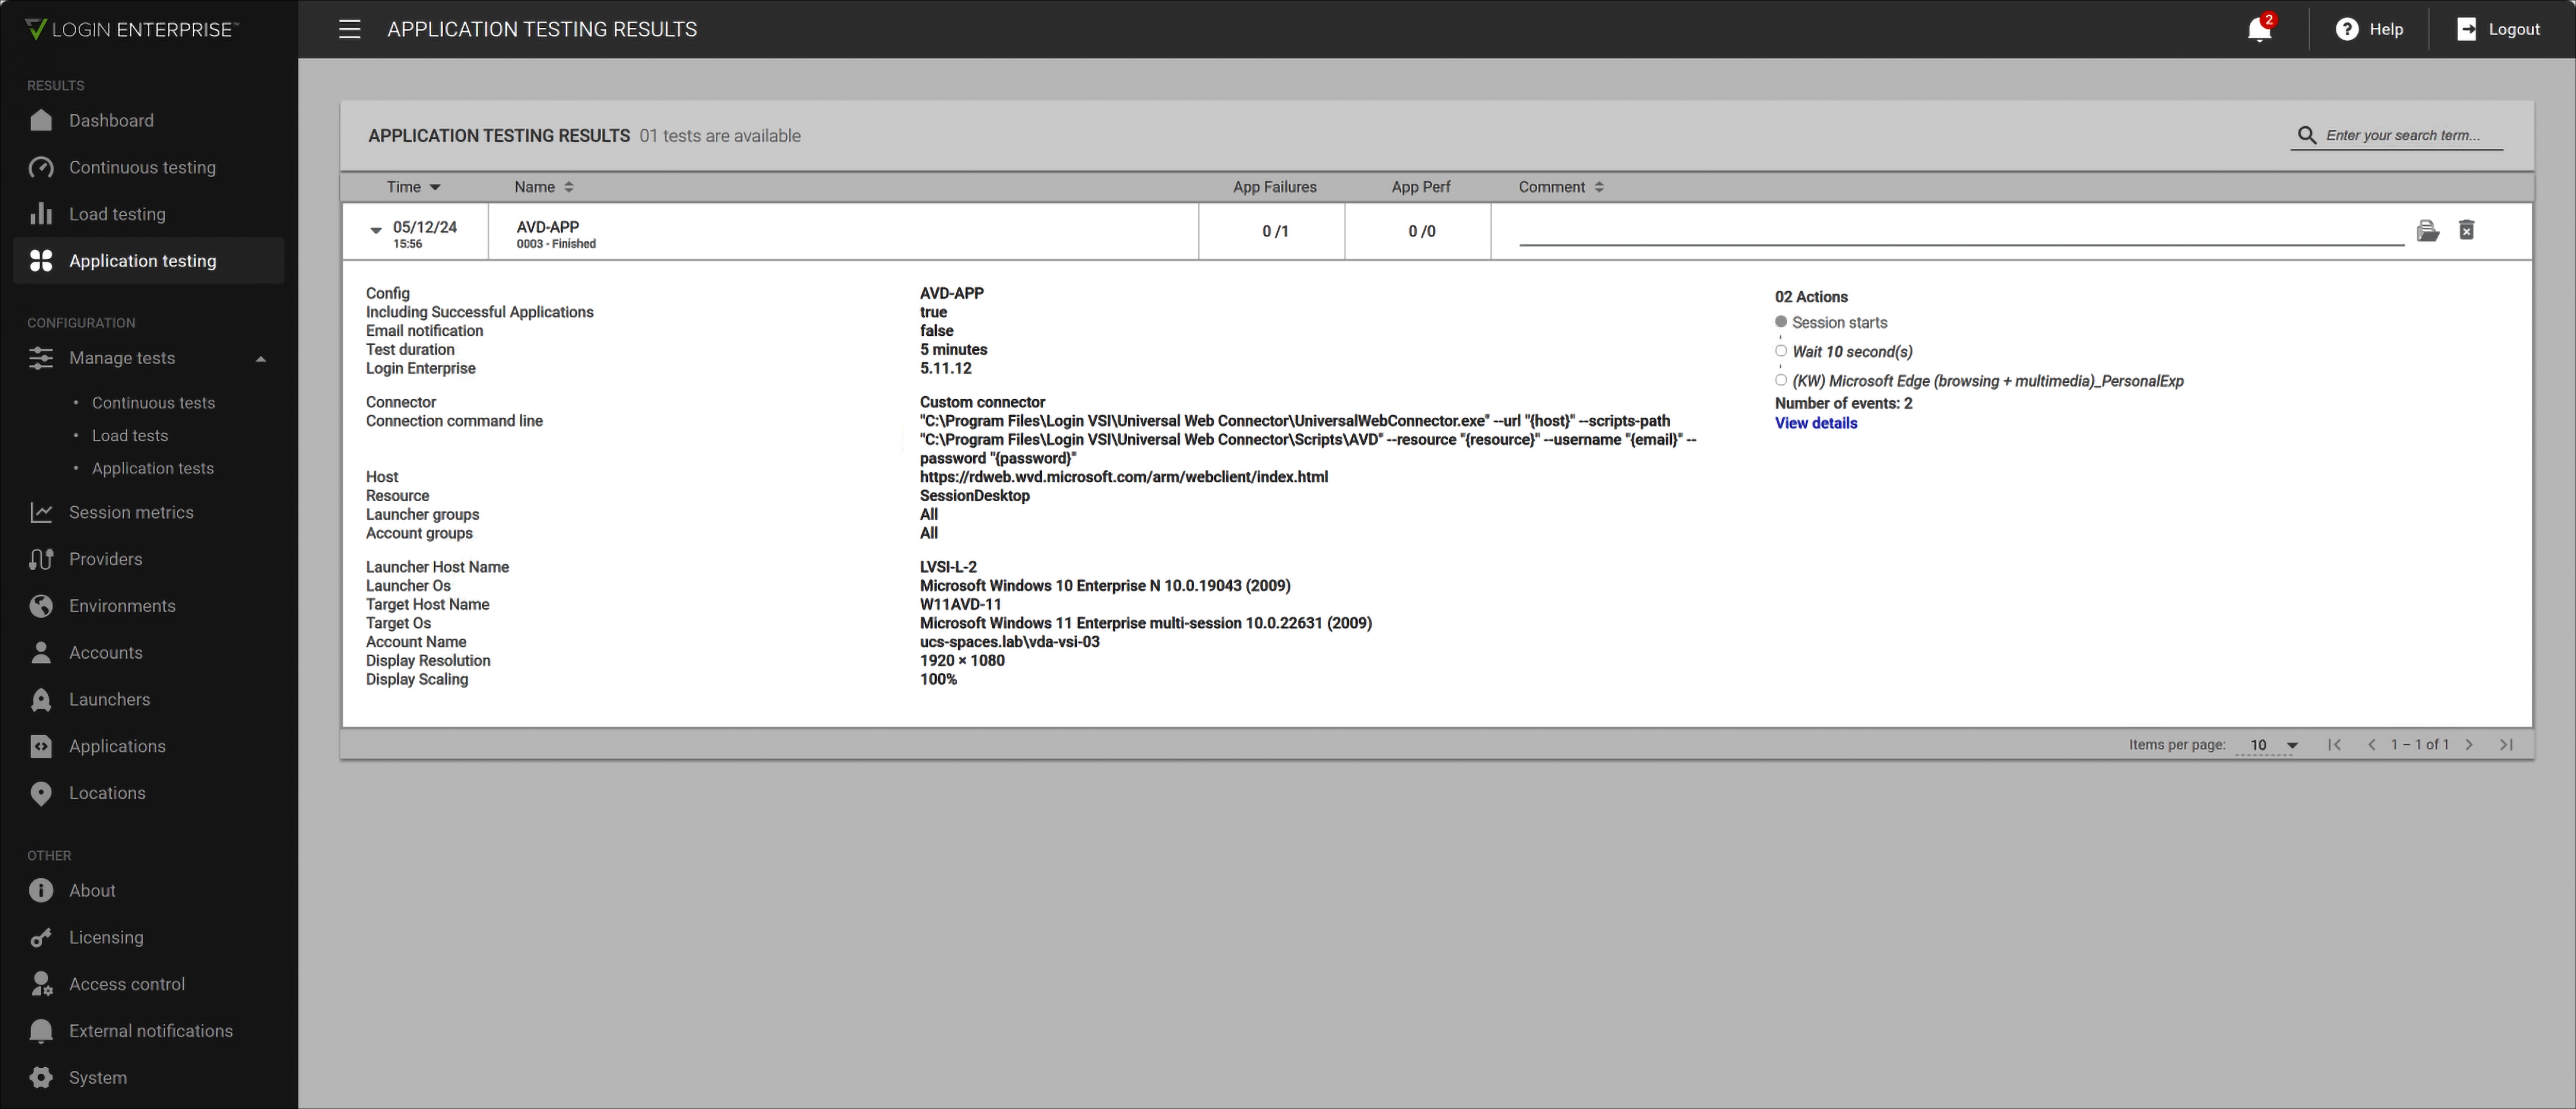This screenshot has width=2576, height=1109.
Task: Select Session metrics in sidebar
Action: (x=131, y=512)
